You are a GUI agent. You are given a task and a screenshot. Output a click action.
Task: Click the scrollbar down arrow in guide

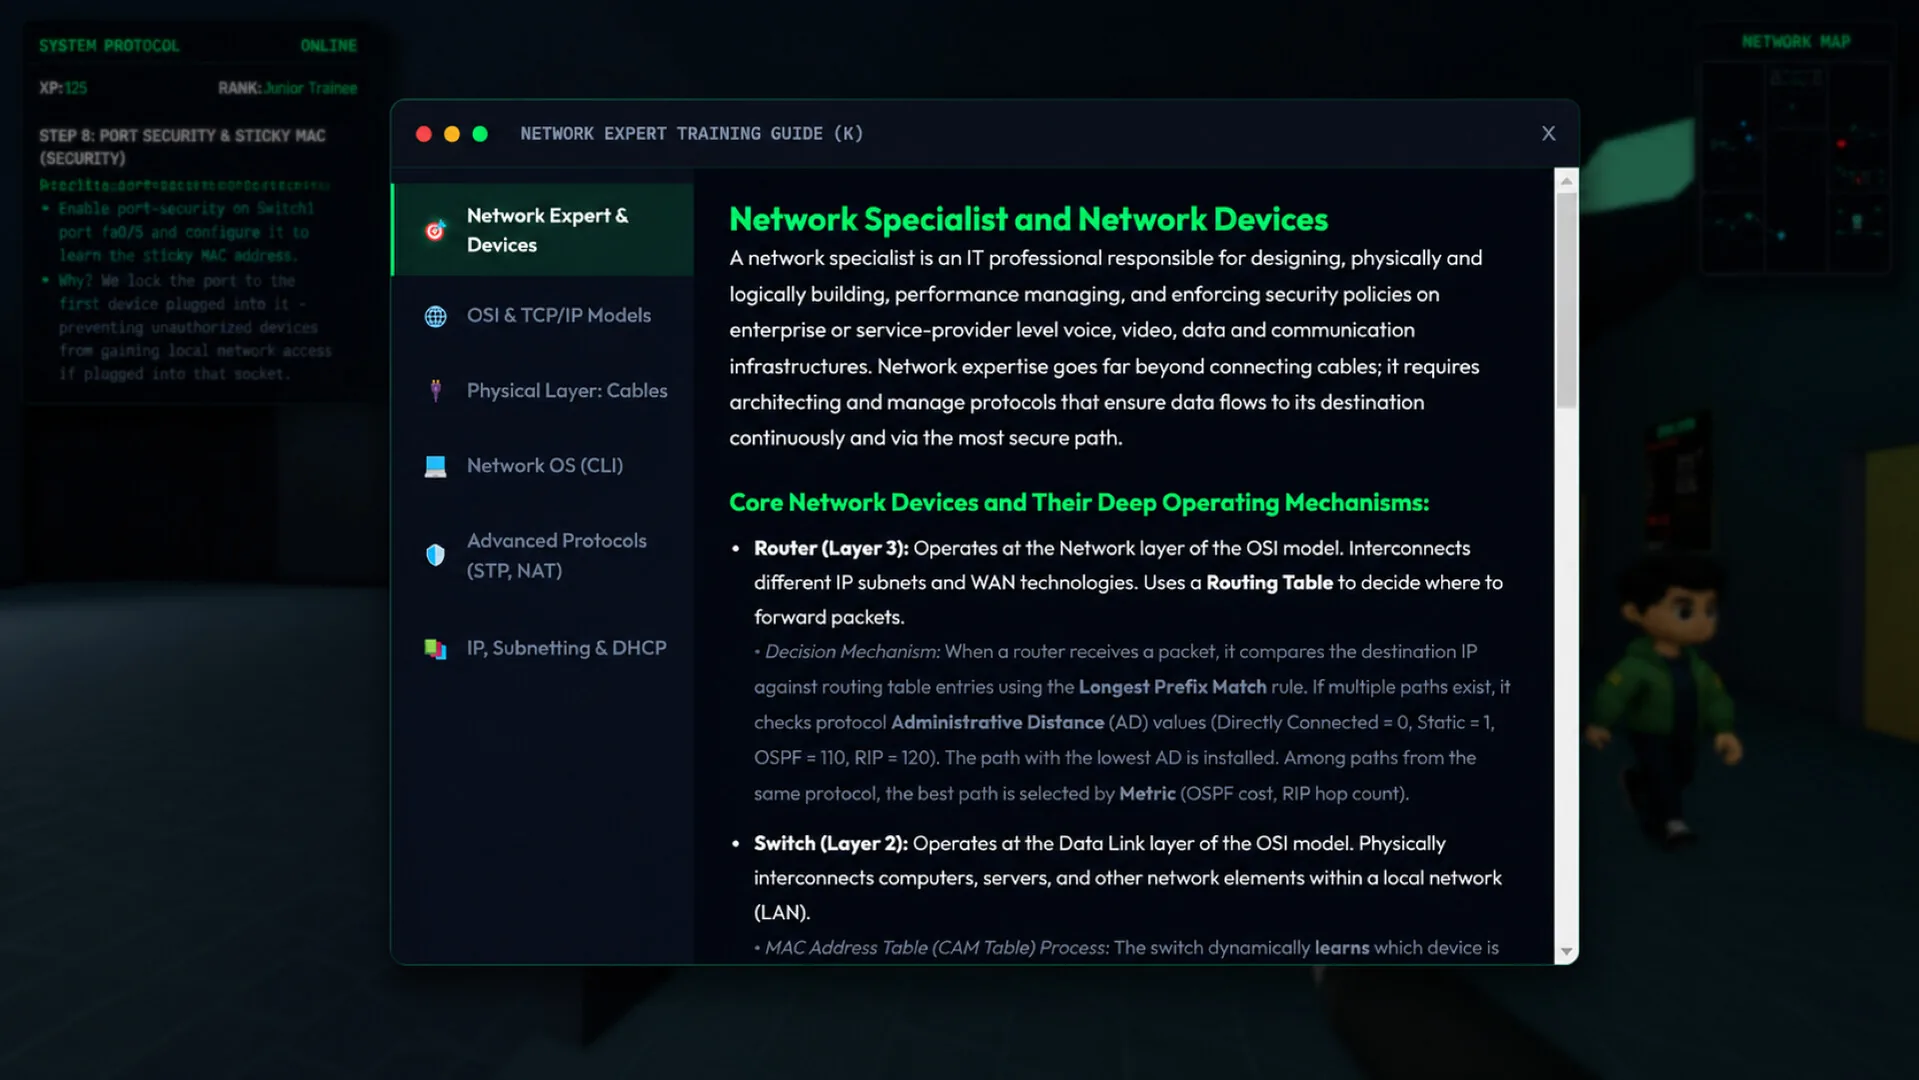[x=1566, y=952]
